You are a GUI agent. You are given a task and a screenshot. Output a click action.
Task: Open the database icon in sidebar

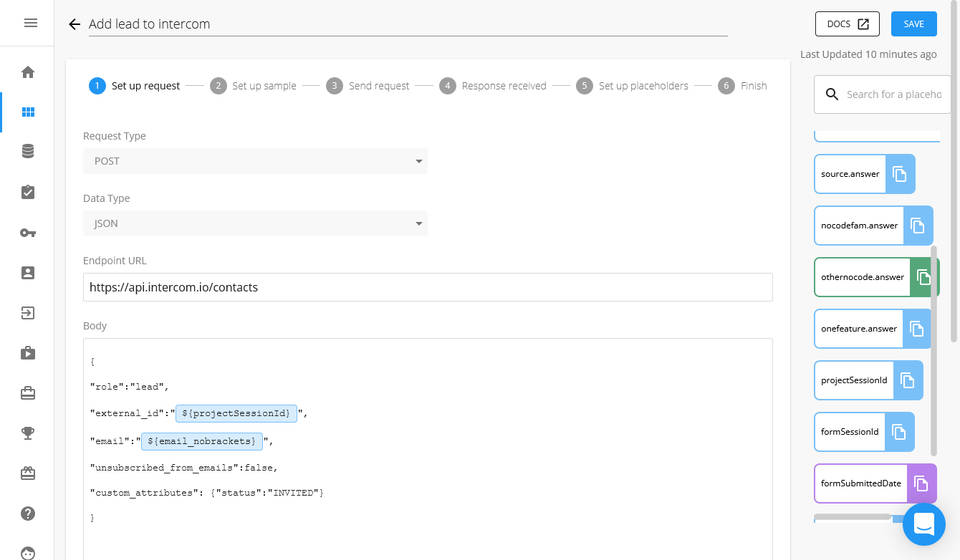[x=28, y=152]
